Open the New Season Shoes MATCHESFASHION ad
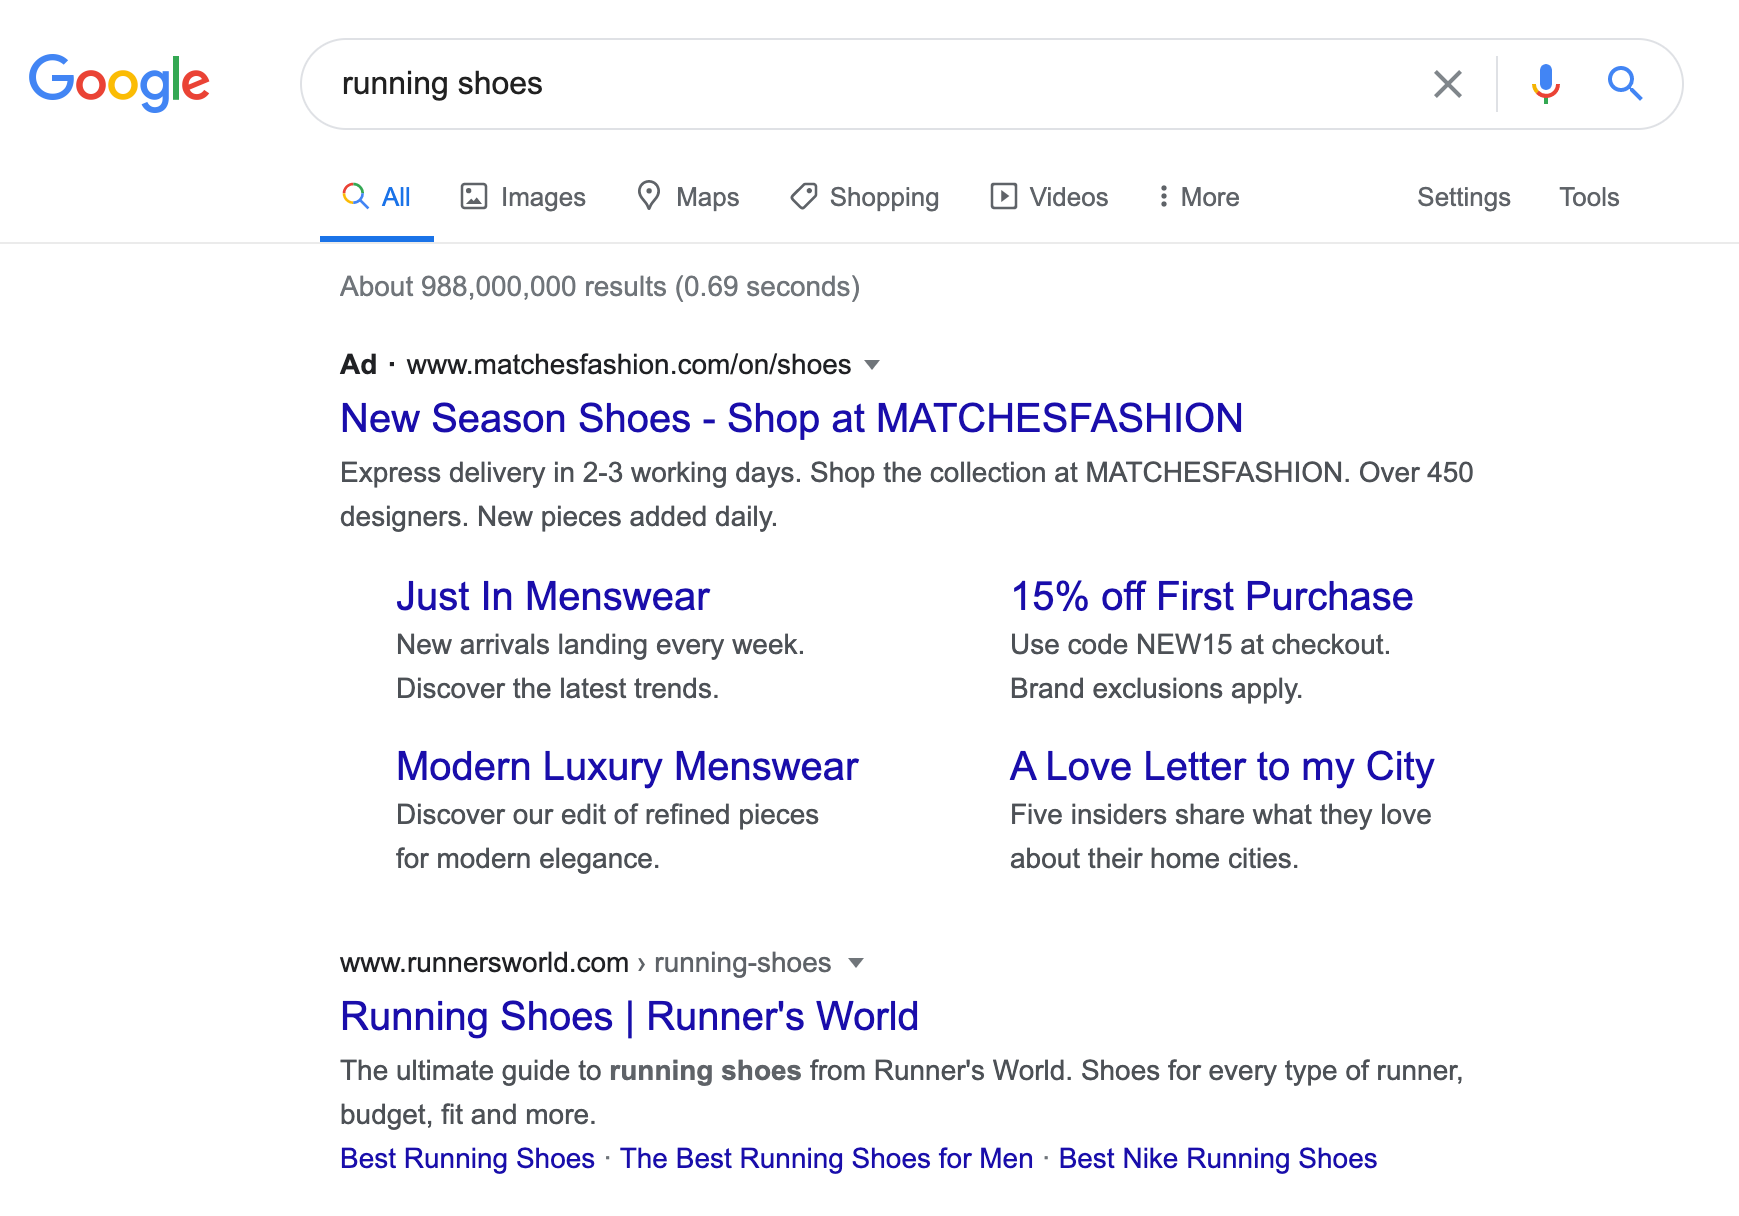The image size is (1739, 1216). (x=791, y=418)
